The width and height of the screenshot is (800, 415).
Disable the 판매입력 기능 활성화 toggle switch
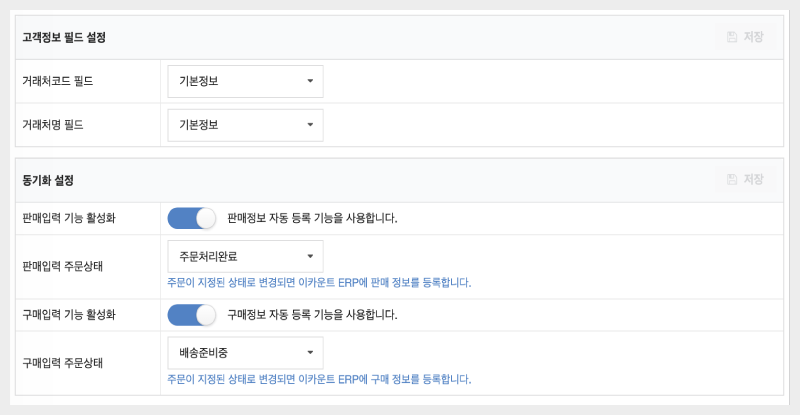[192, 218]
